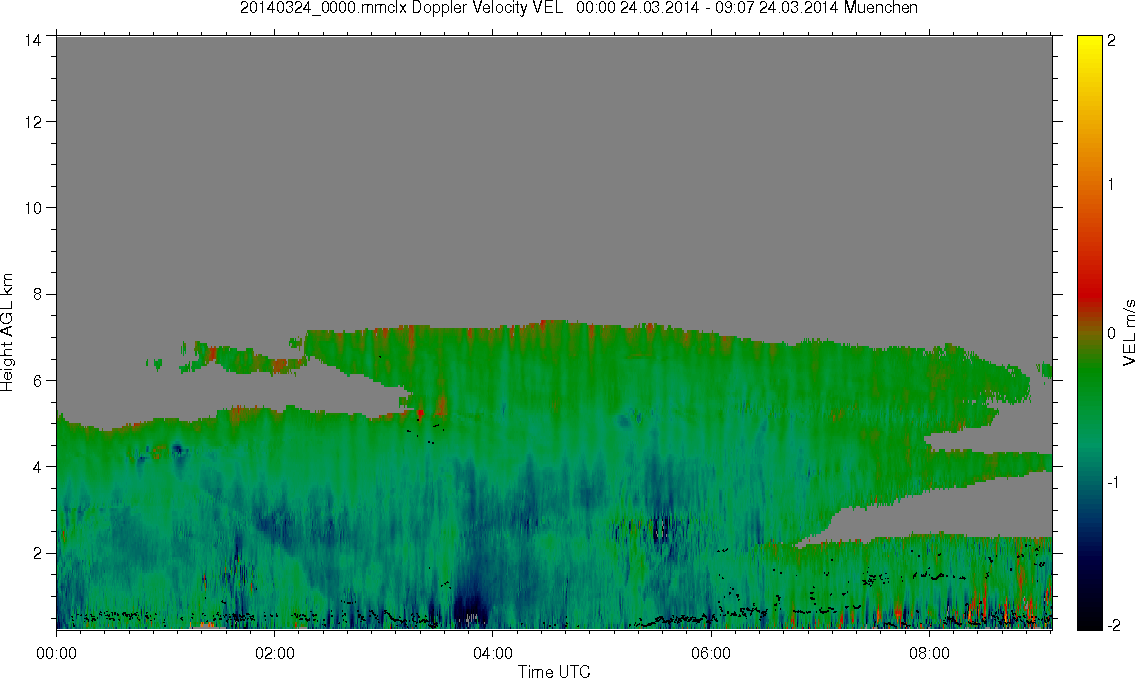Click the date range text '00:00 24.03.2014 - 09:07 24.03.2014 Muenchen'
1135x678 pixels.
click(x=747, y=8)
